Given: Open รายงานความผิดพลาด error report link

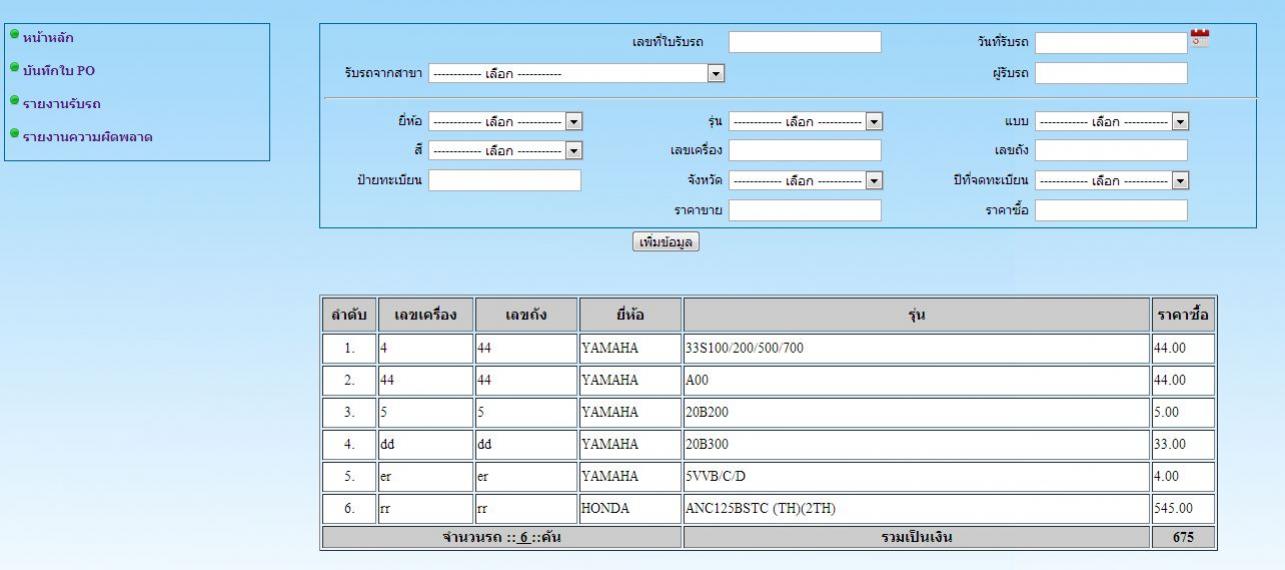Looking at the screenshot, I should click(88, 136).
